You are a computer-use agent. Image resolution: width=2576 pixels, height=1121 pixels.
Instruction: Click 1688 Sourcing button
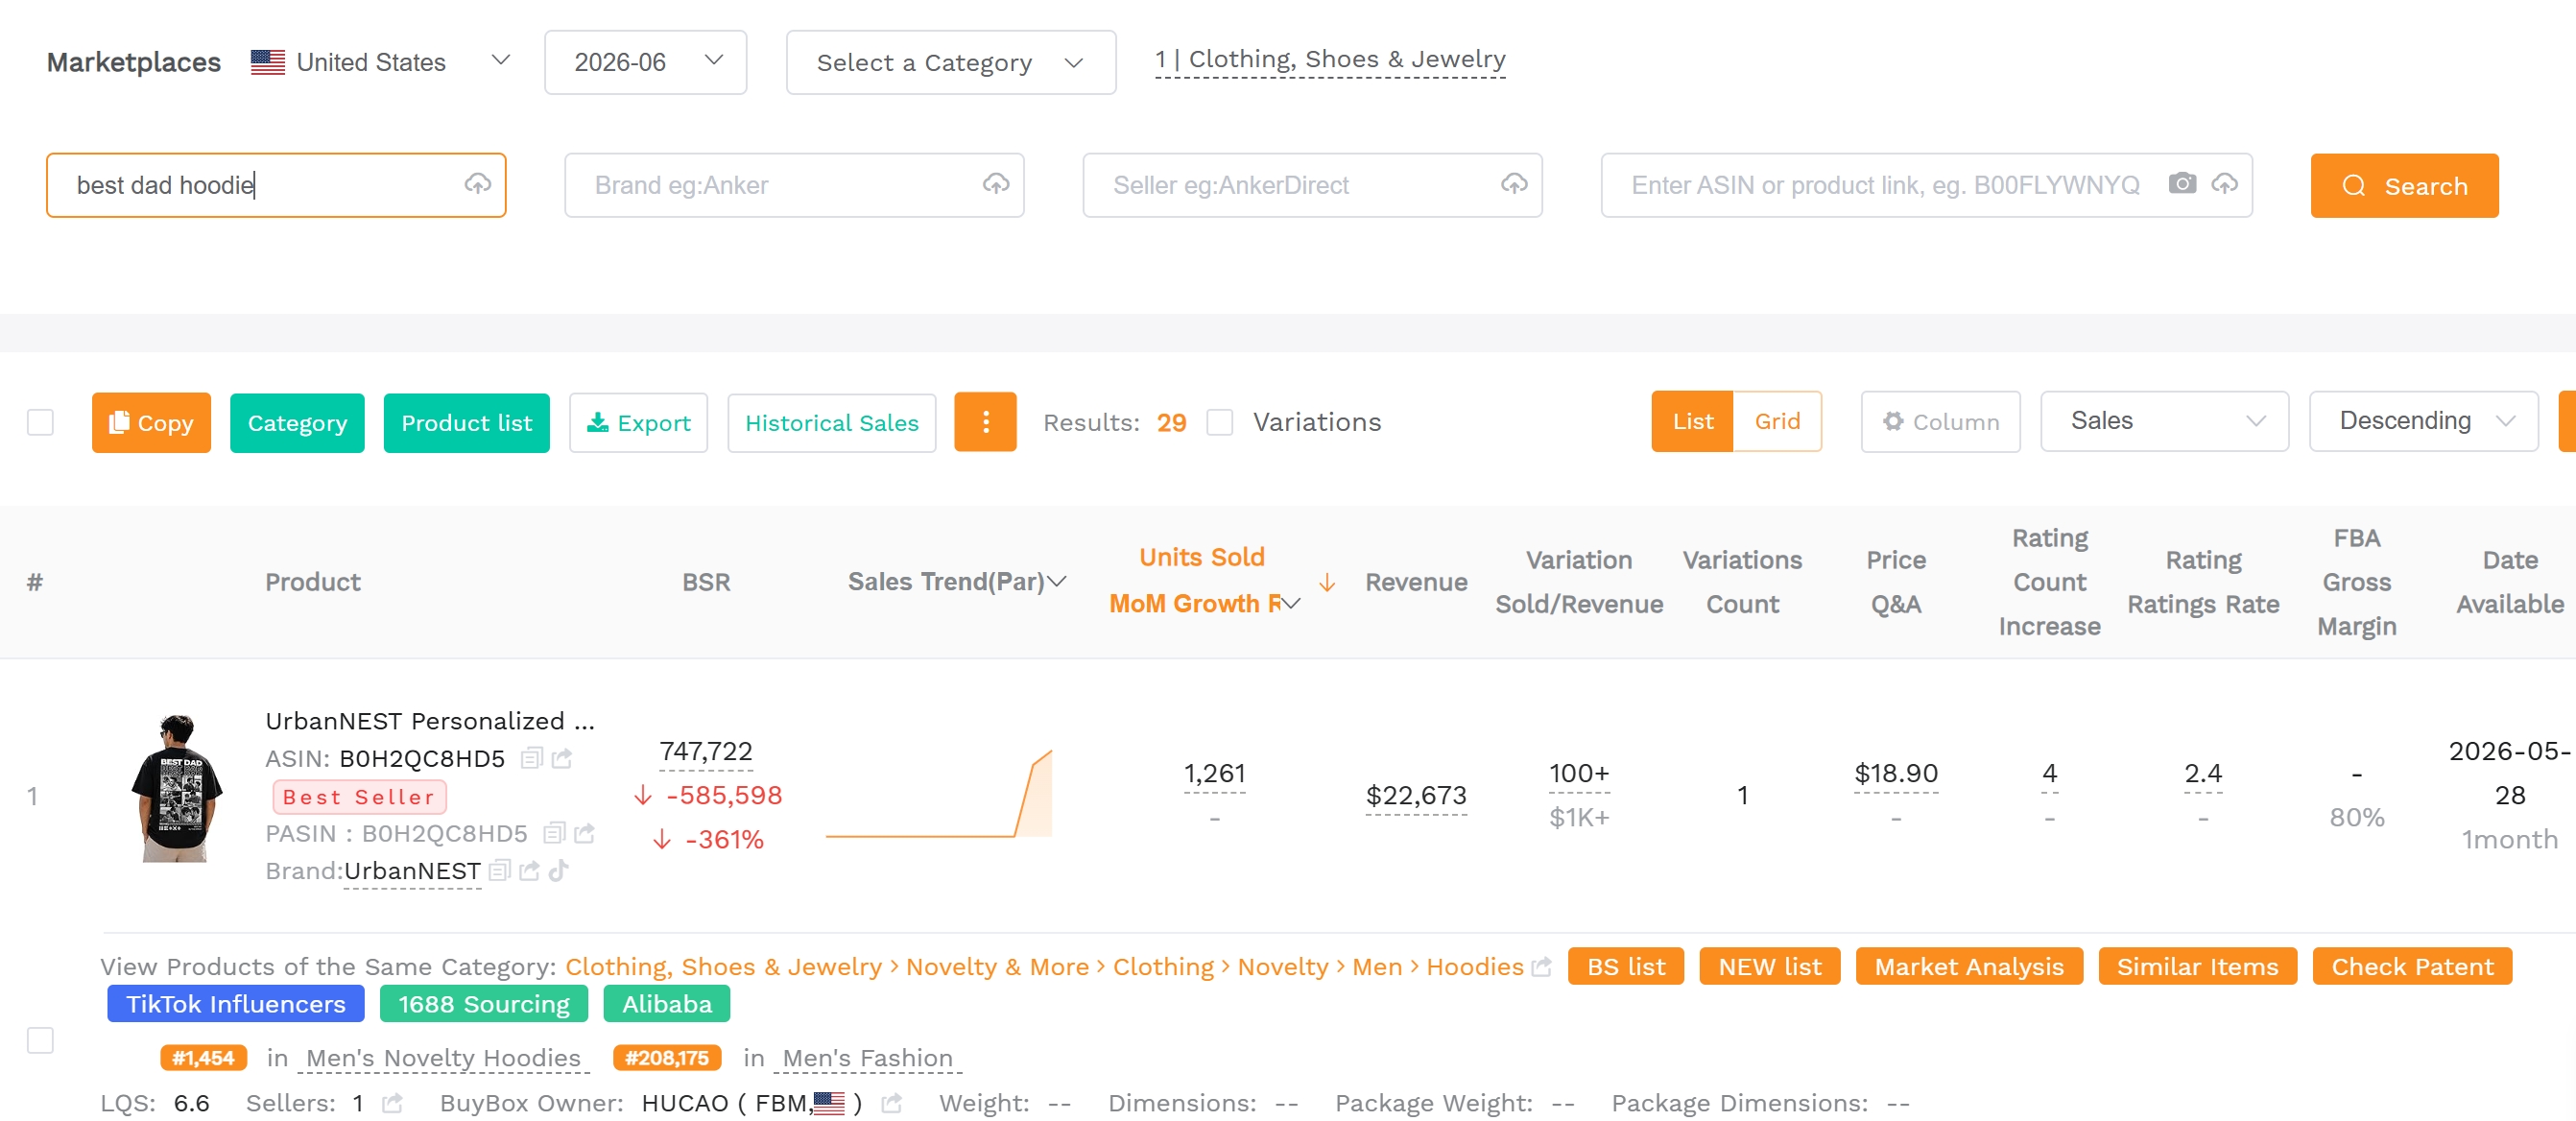point(483,1003)
